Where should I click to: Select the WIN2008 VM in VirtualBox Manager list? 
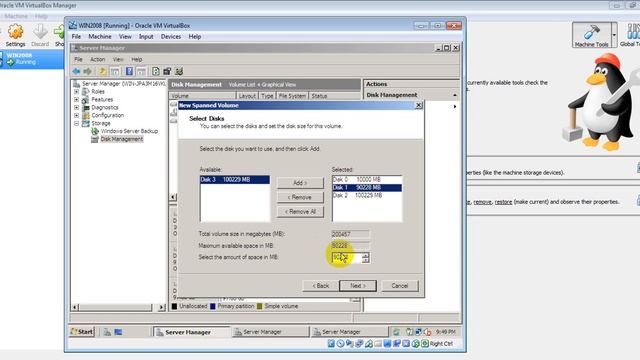[32, 59]
